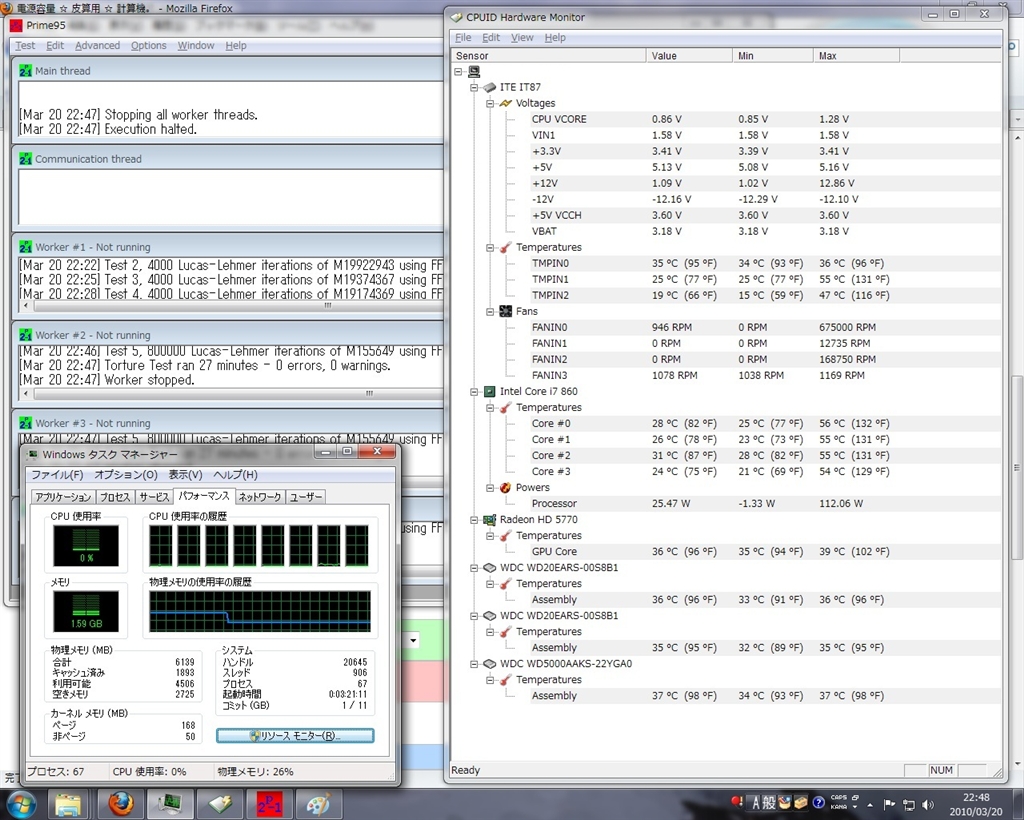Image resolution: width=1024 pixels, height=820 pixels.
Task: Click the リソース モニター button
Action: (295, 735)
